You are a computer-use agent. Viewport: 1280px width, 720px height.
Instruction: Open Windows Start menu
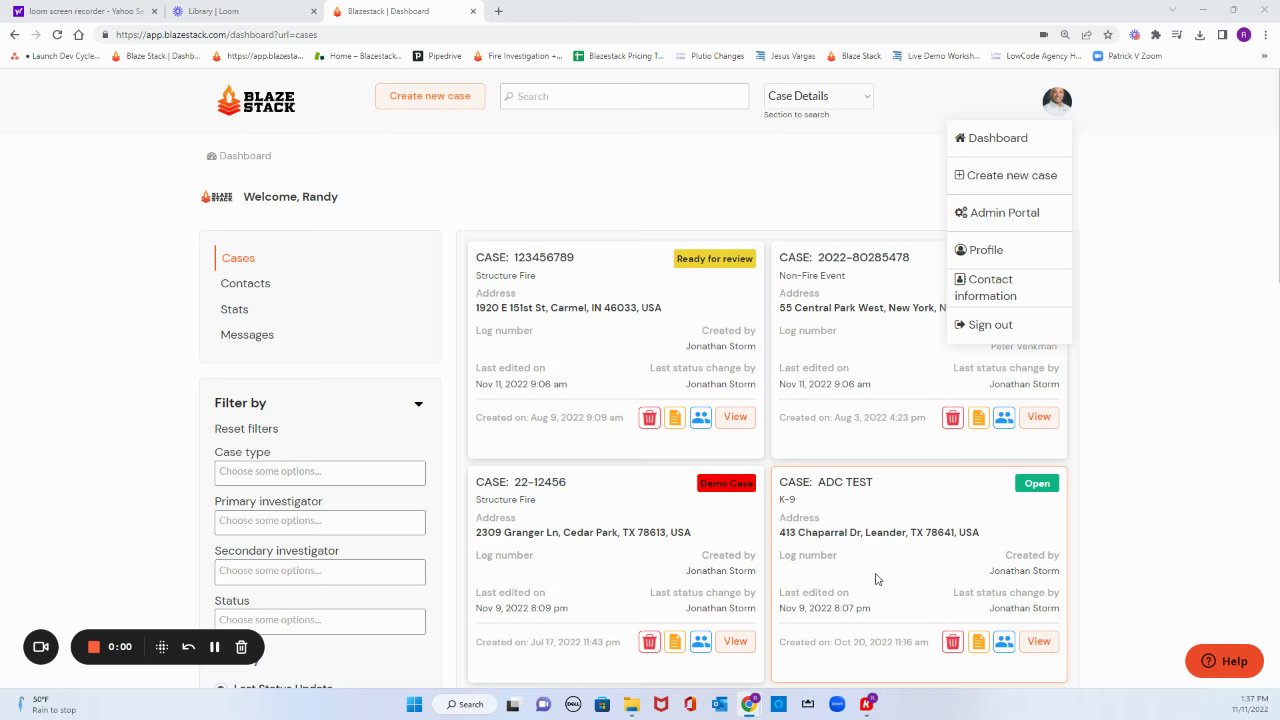click(x=414, y=704)
